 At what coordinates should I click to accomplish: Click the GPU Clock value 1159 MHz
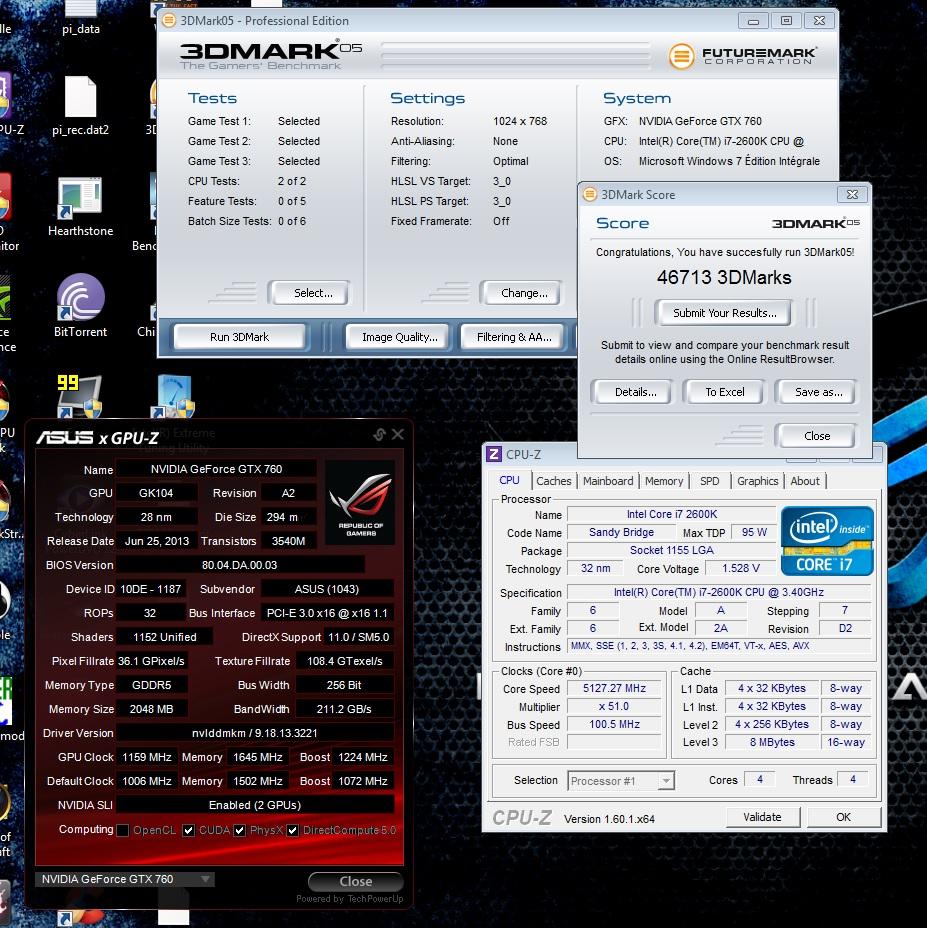click(147, 758)
